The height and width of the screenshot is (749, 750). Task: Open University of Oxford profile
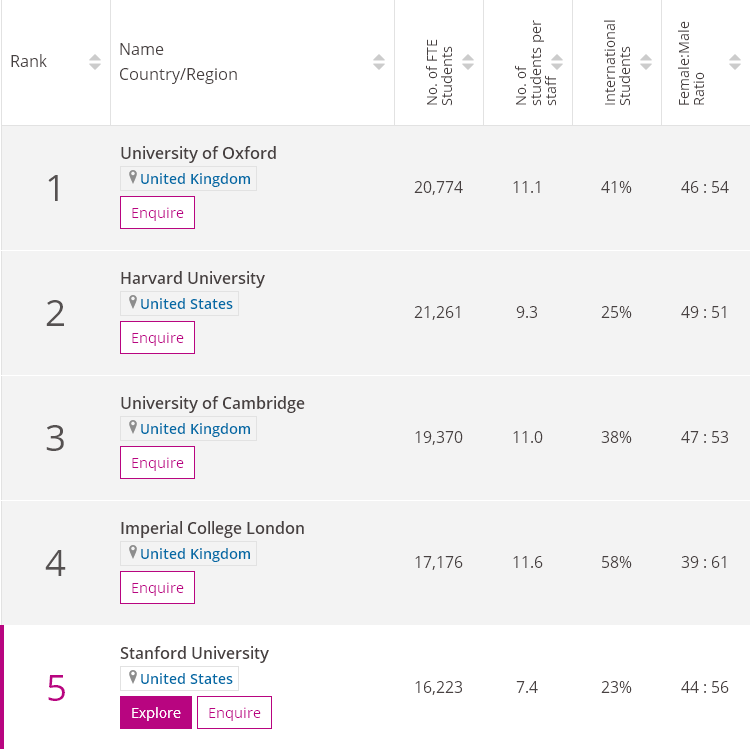point(198,153)
